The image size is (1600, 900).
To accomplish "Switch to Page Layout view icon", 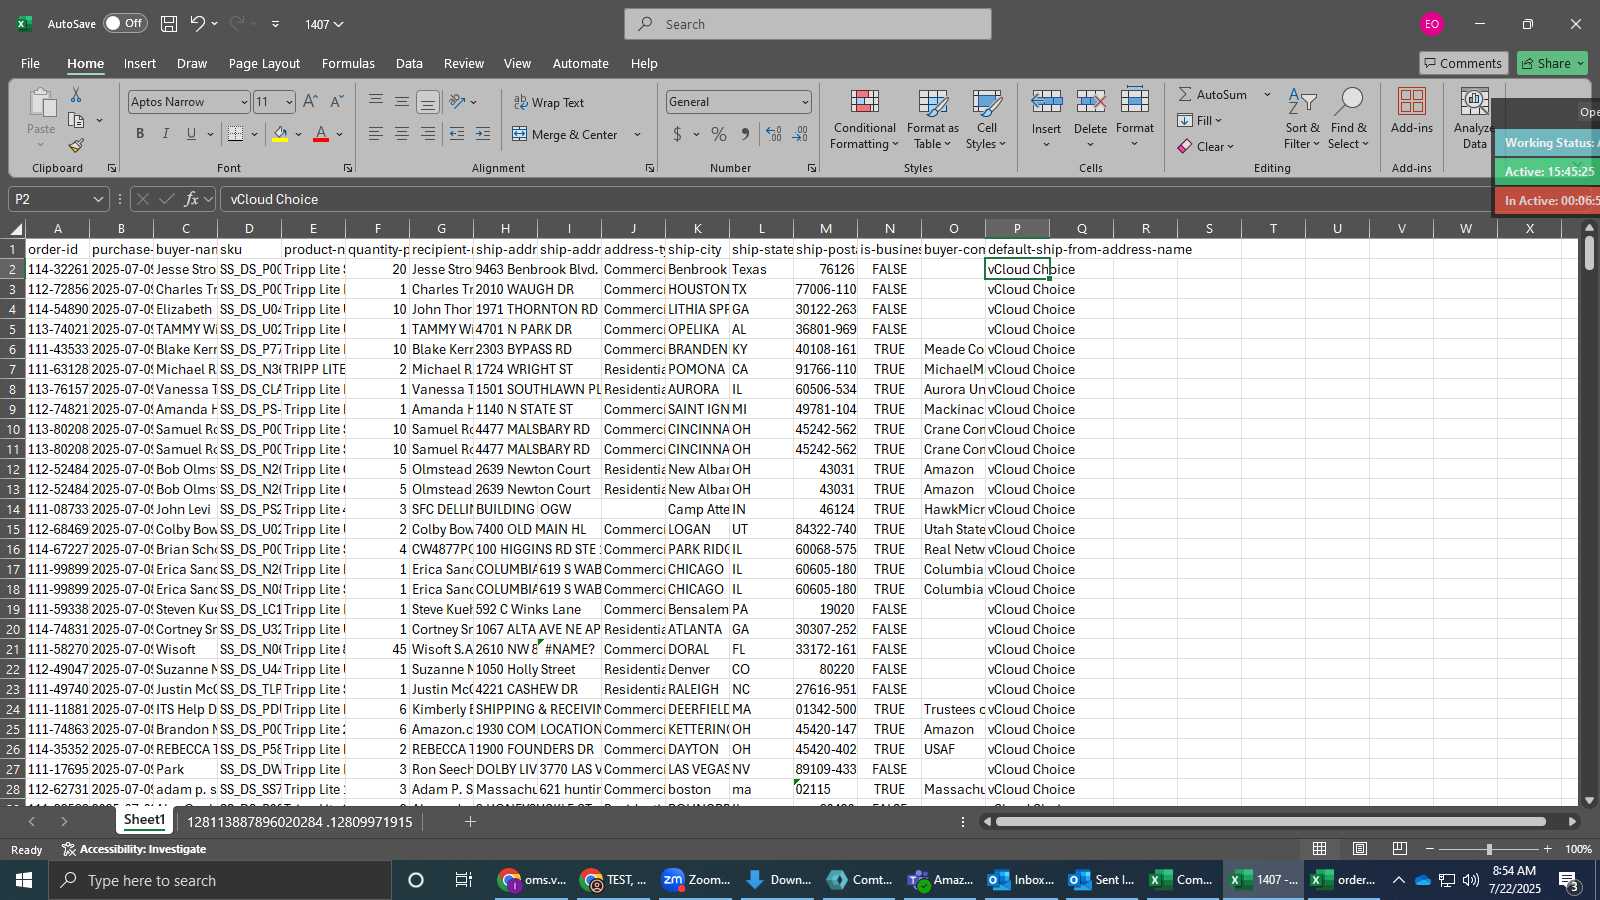I will 1360,849.
